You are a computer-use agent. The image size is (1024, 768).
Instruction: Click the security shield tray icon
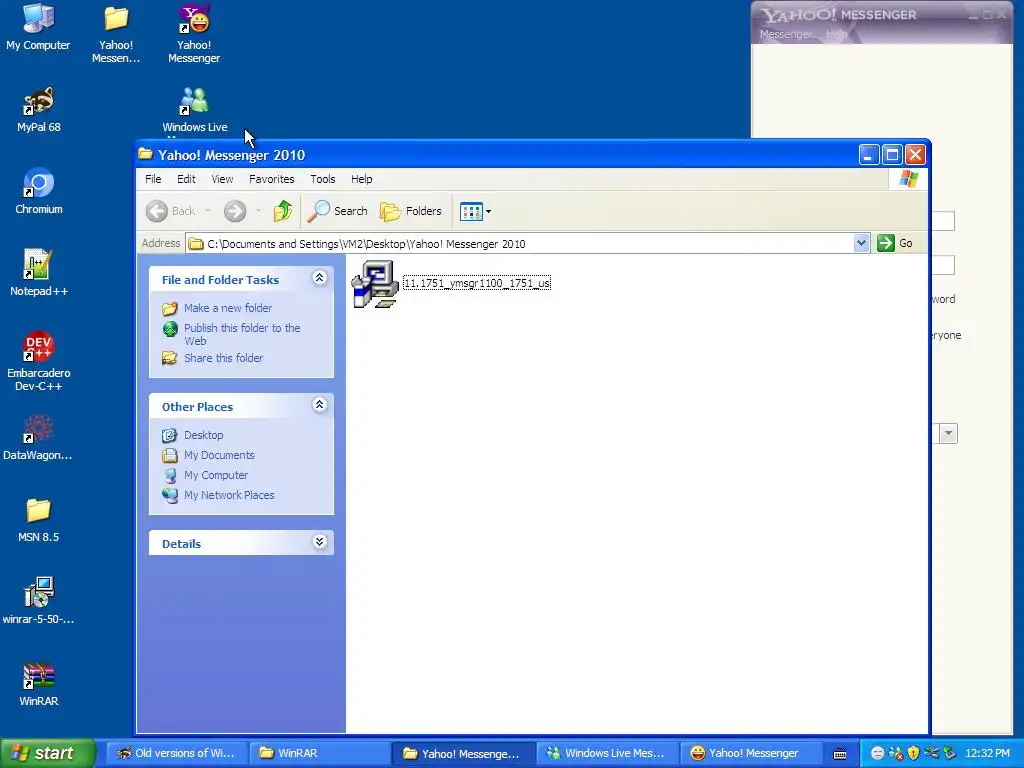click(x=913, y=753)
